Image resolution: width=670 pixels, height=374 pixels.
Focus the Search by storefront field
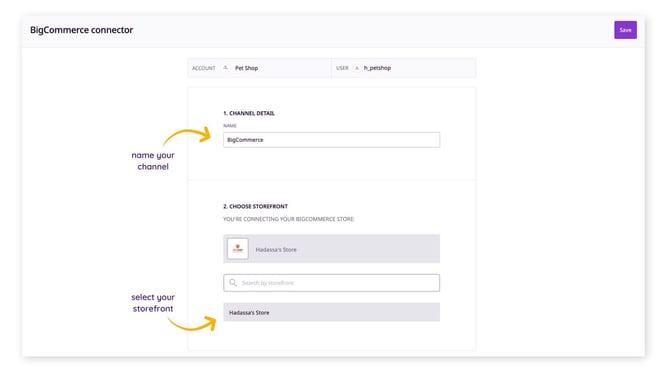coord(331,283)
